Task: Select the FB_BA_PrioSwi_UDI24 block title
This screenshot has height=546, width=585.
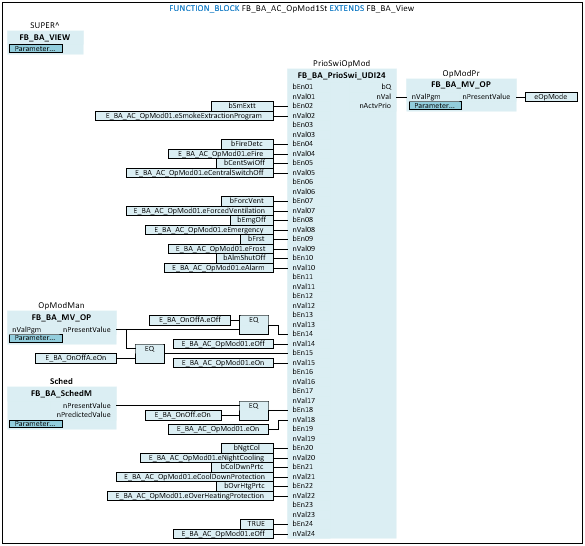Action: tap(341, 75)
